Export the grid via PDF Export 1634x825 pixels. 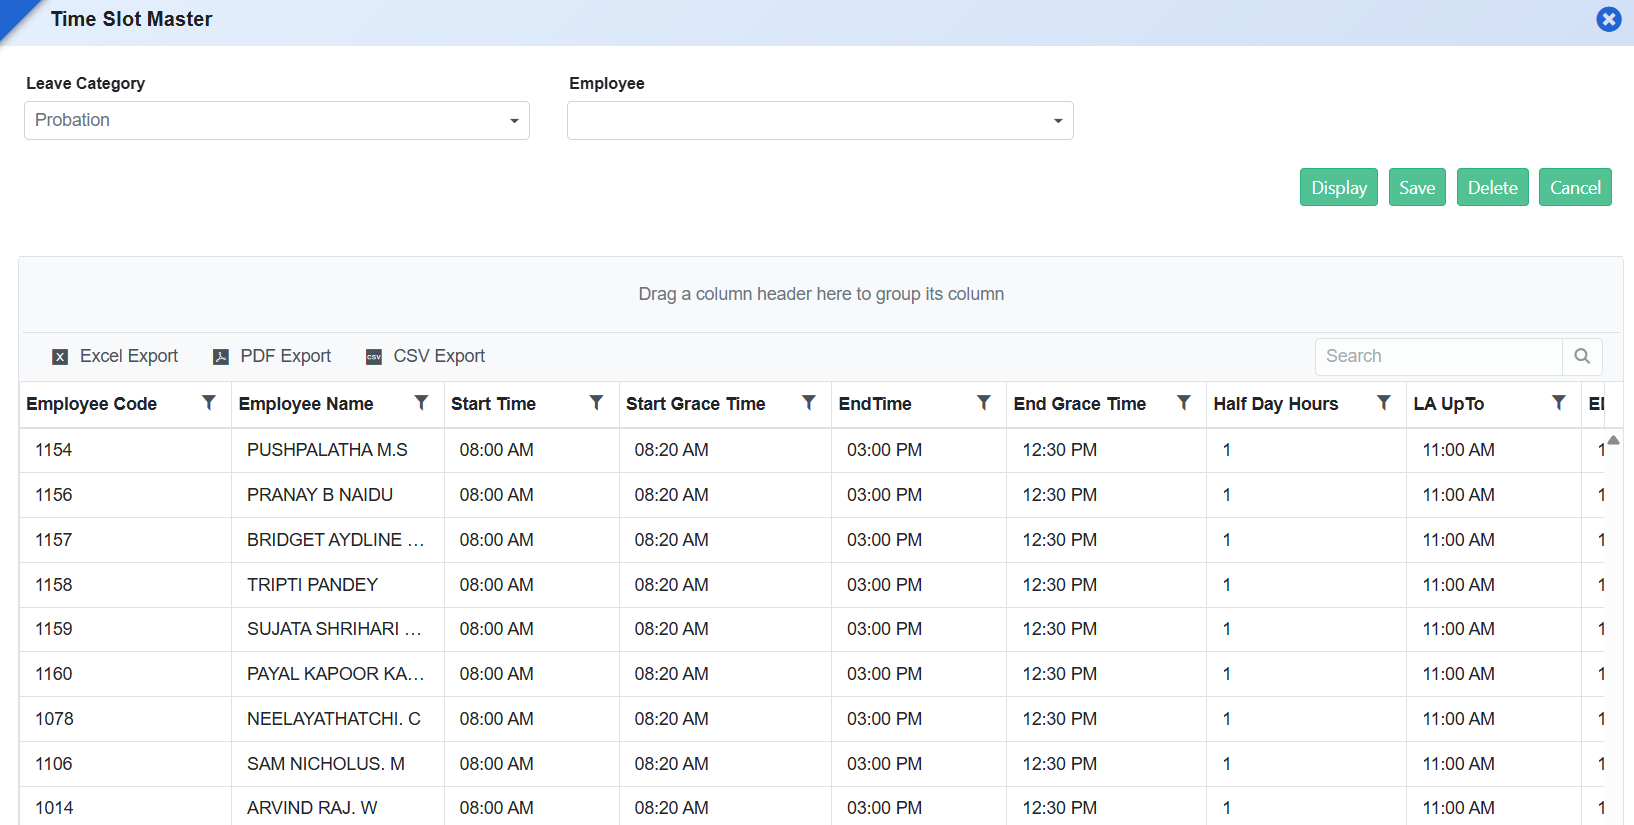tap(272, 356)
